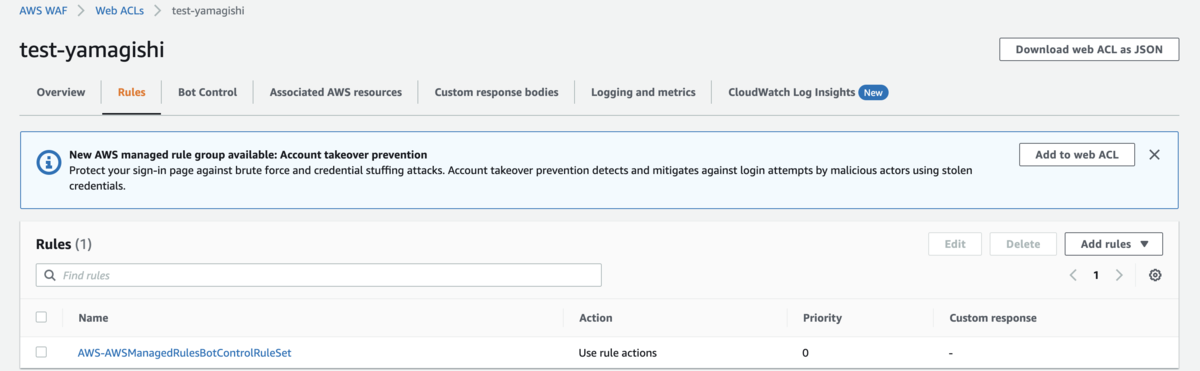The image size is (1200, 371).
Task: Switch to Custom response bodies tab
Action: click(496, 92)
